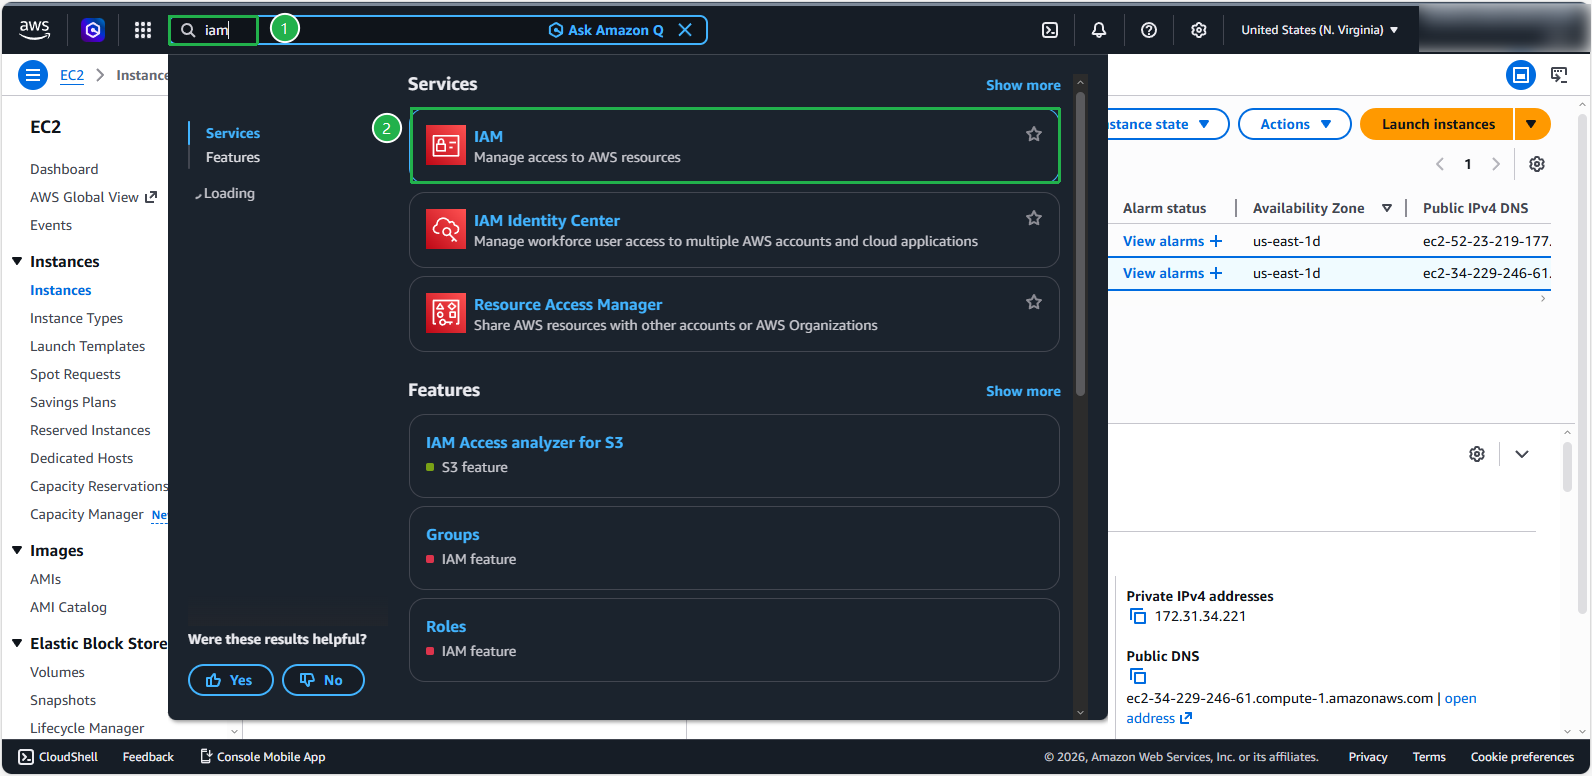Click the external link icon beside open address
This screenshot has height=776, width=1592.
click(1186, 718)
